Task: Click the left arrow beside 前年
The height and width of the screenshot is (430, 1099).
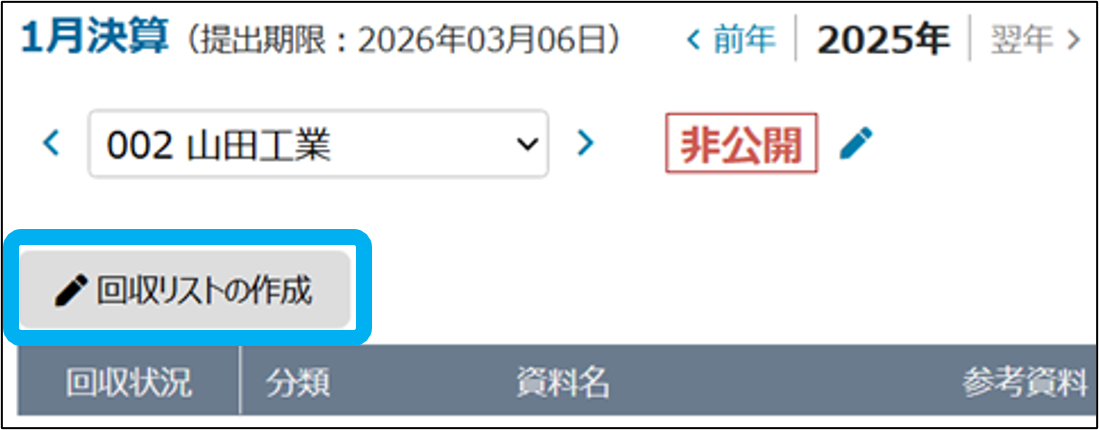Action: [694, 40]
